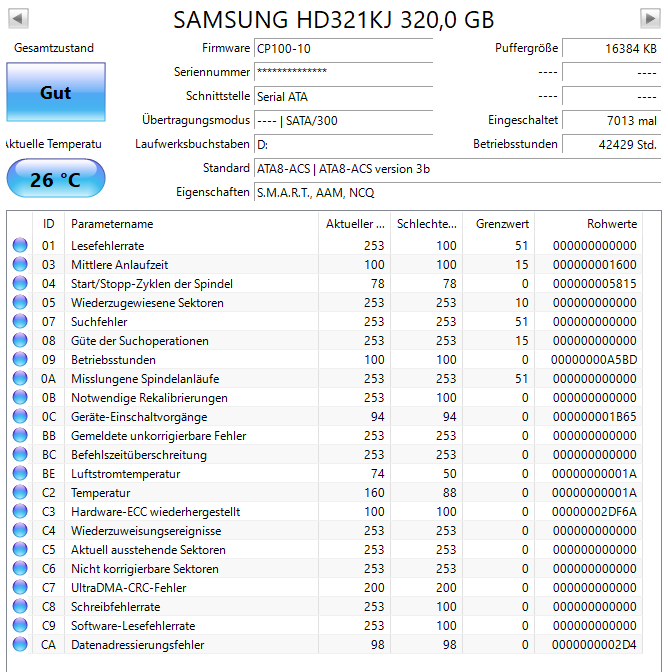Click the Eigenschaften field S.M.A.R.T., AAM, NCQ

(458, 192)
